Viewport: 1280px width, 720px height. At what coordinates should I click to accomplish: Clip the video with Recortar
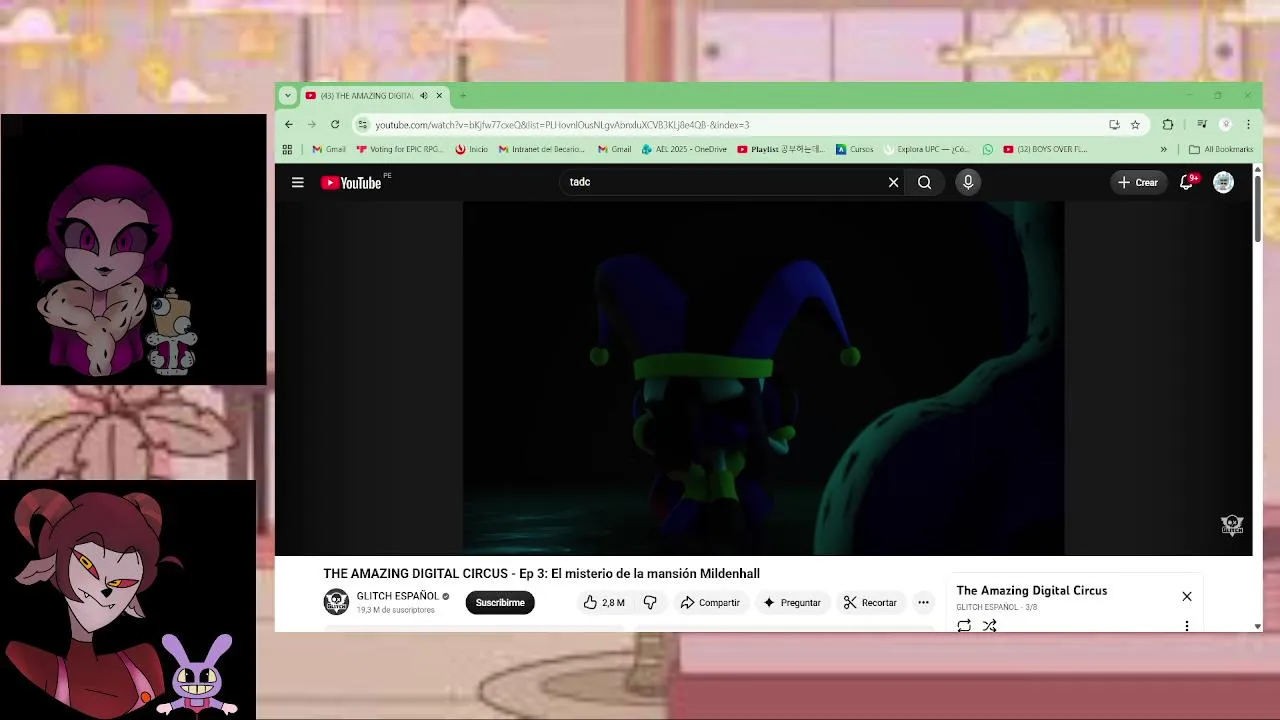870,602
